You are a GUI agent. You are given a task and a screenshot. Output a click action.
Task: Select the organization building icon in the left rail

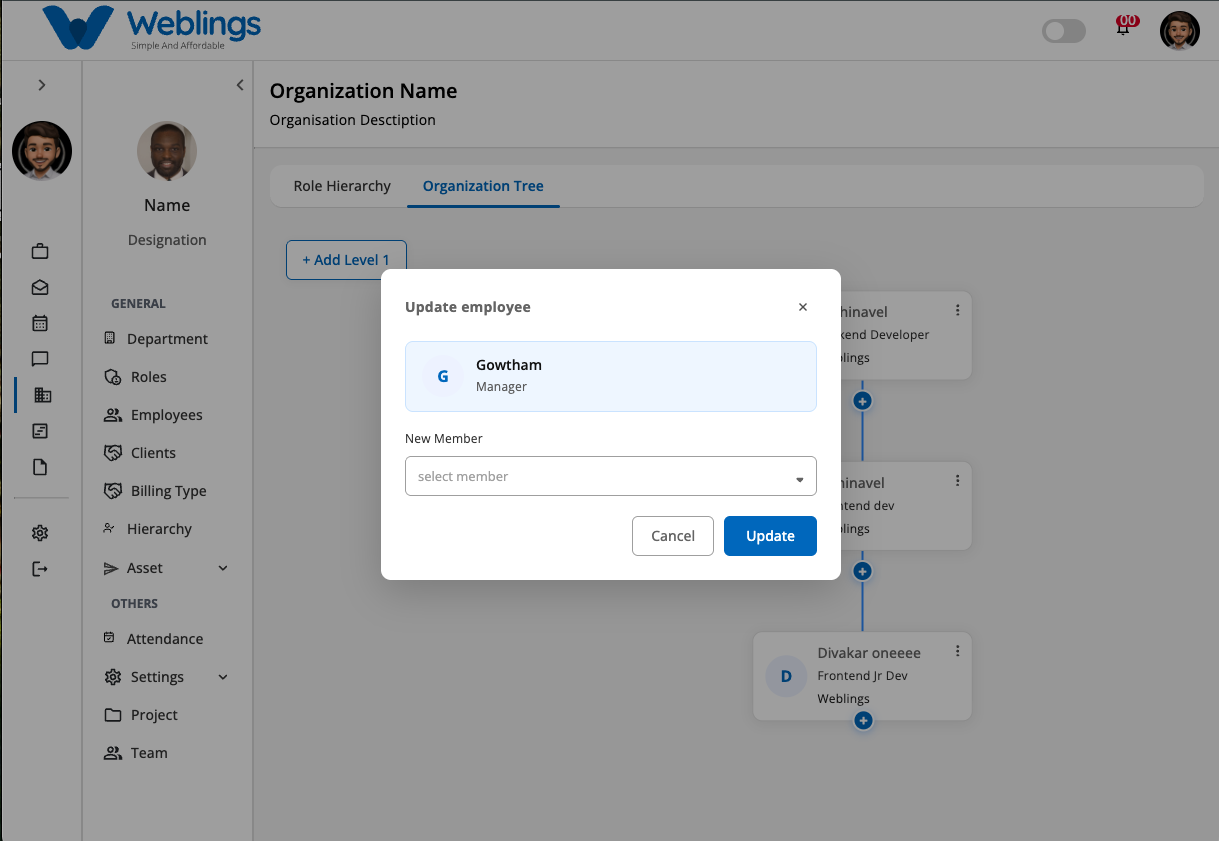(42, 395)
